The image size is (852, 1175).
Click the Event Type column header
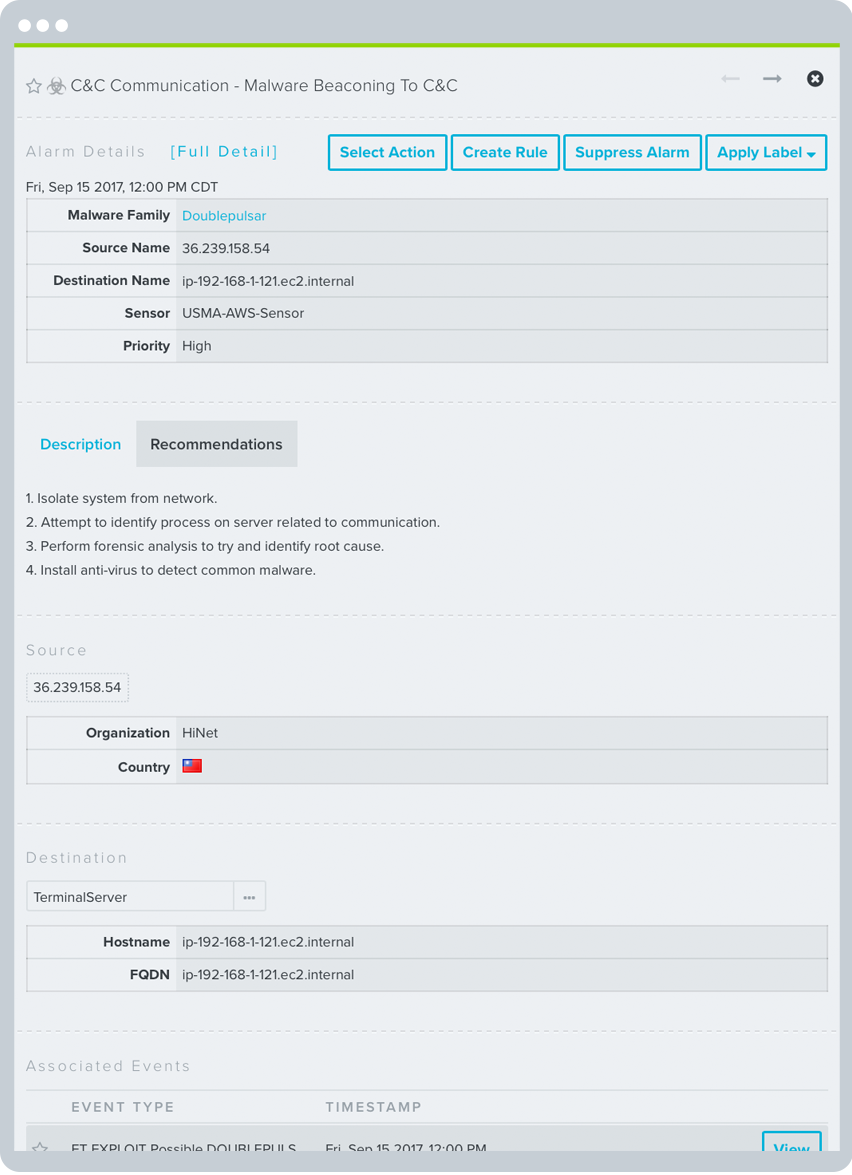click(x=123, y=1107)
